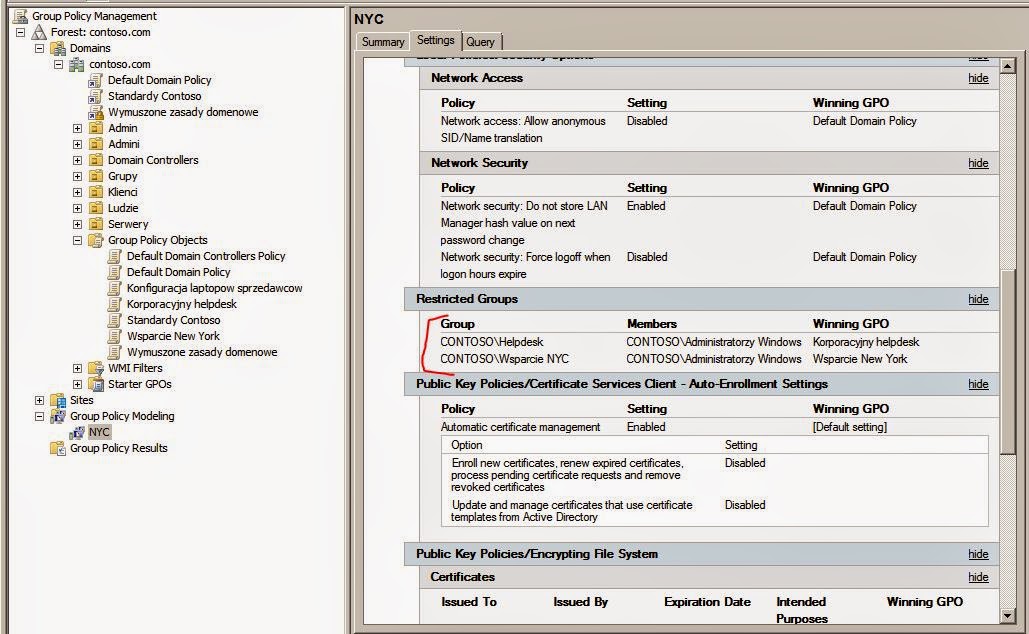Expand the Sites node
The image size is (1029, 634).
[x=39, y=400]
